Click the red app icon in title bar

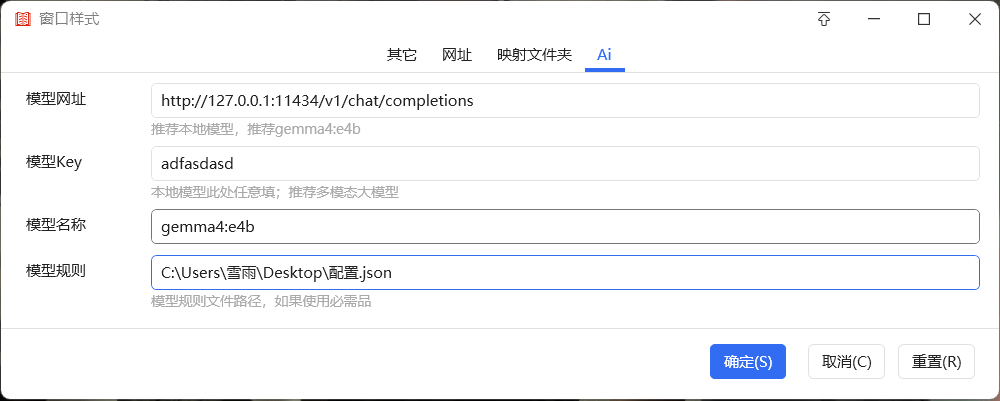[22, 19]
